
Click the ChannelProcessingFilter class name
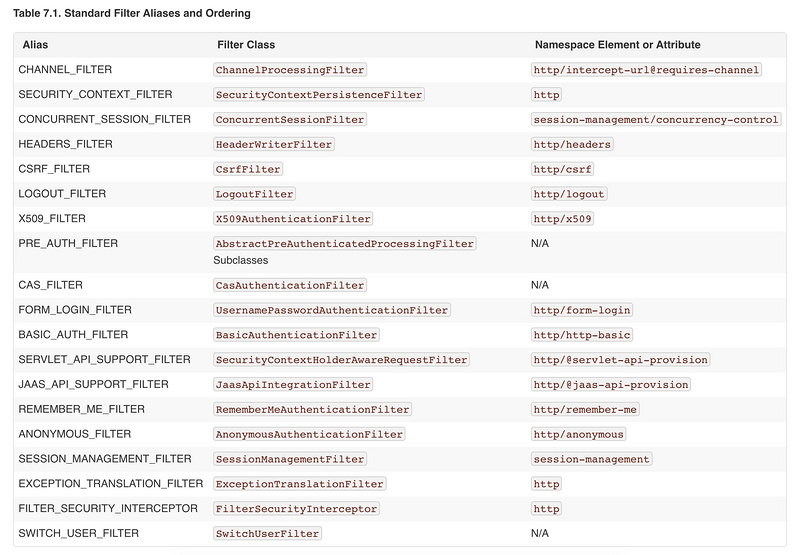290,70
